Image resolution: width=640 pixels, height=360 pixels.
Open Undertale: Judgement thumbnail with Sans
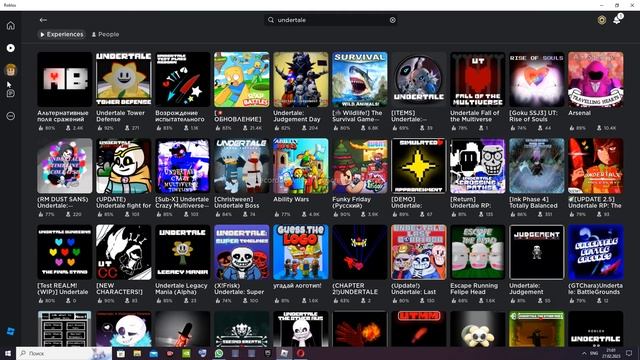coord(537,252)
